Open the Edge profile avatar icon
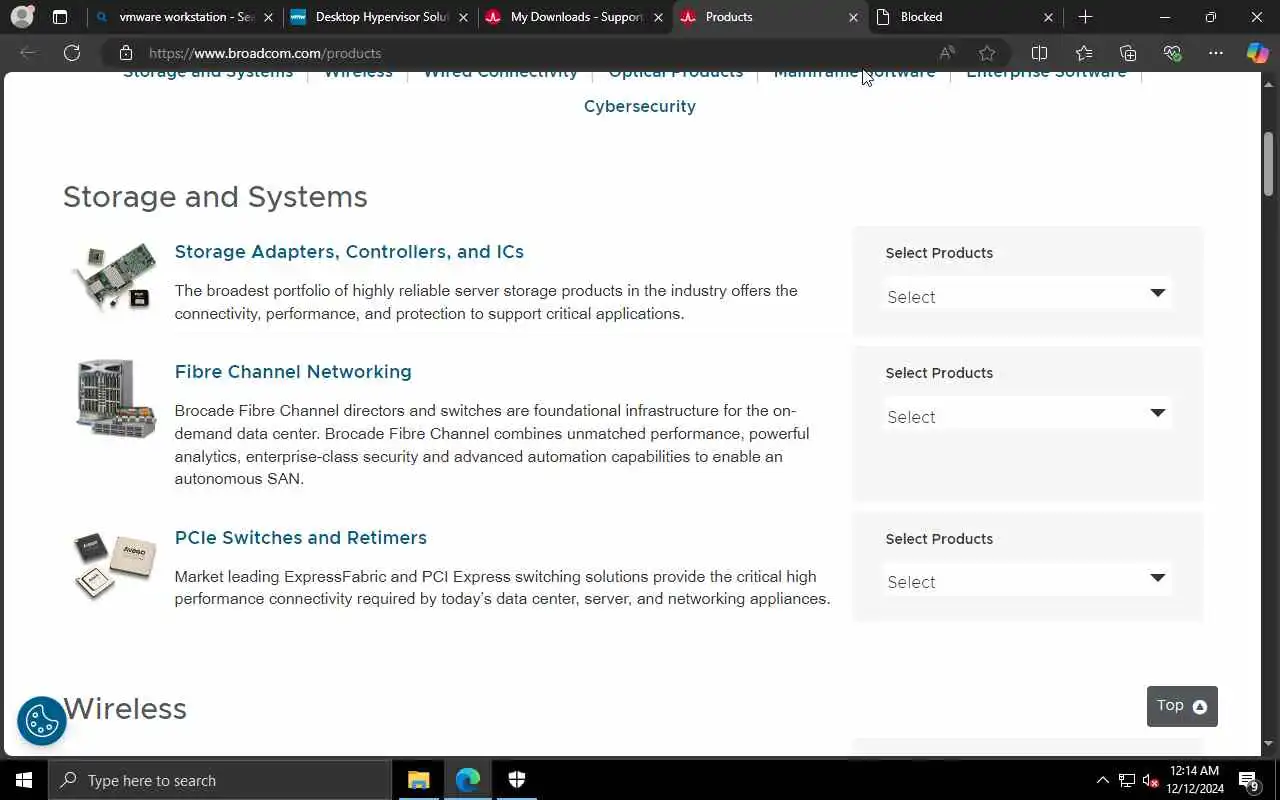This screenshot has width=1280, height=800. point(22,17)
